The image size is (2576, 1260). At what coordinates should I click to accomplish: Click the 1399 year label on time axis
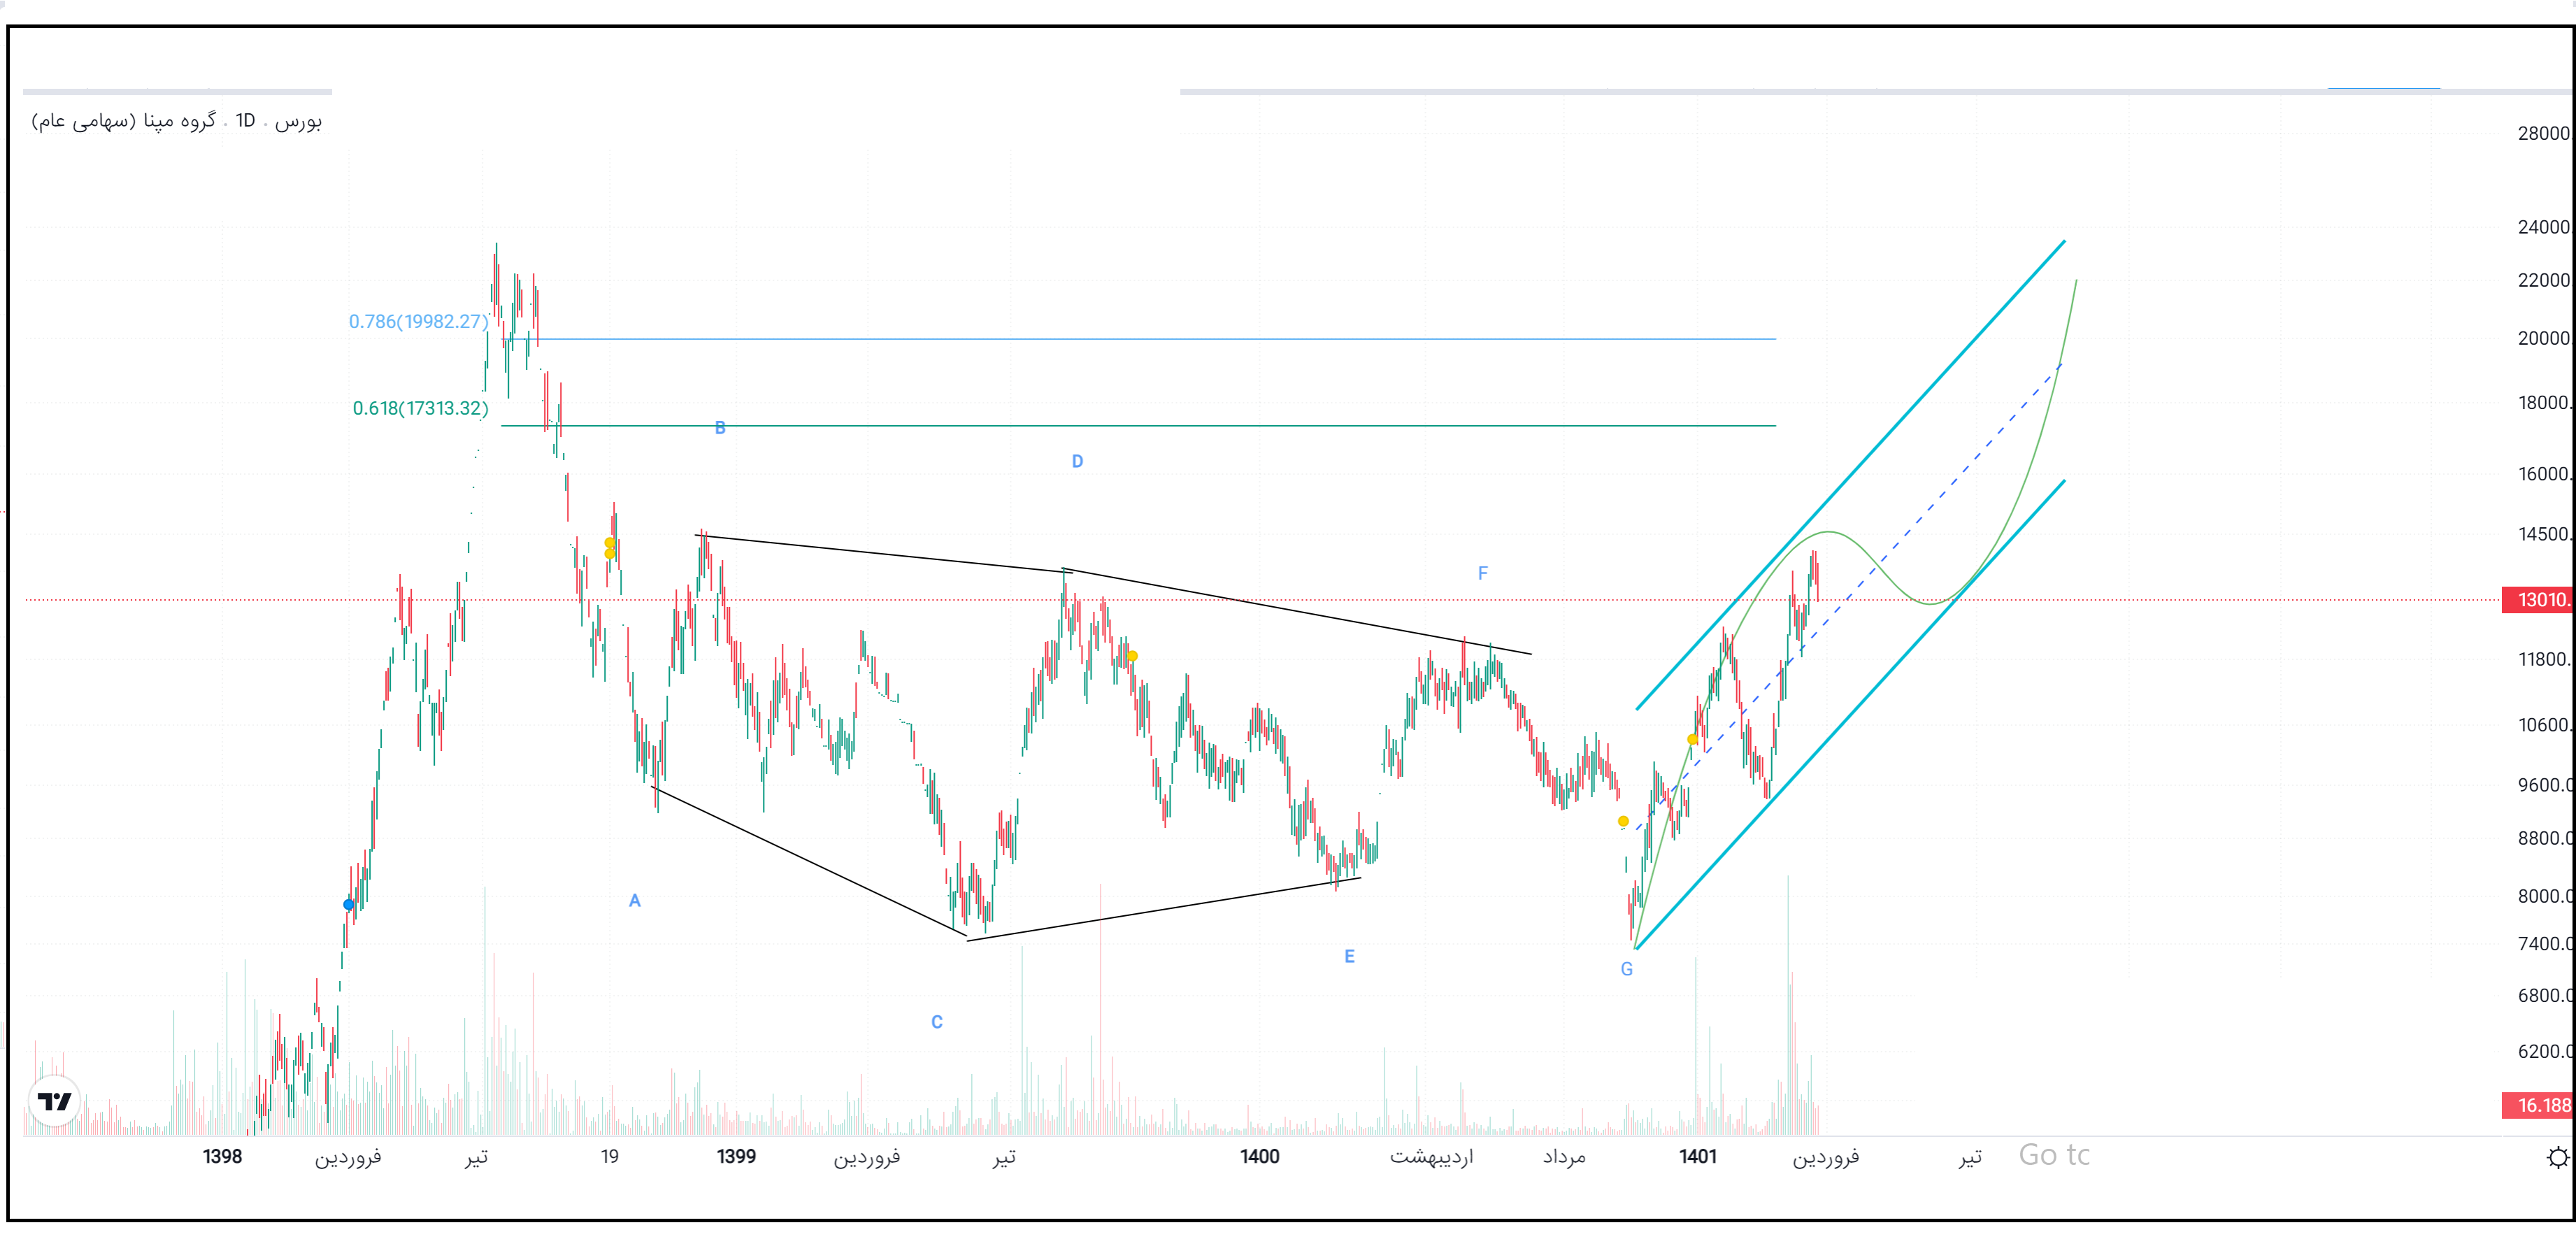[736, 1157]
